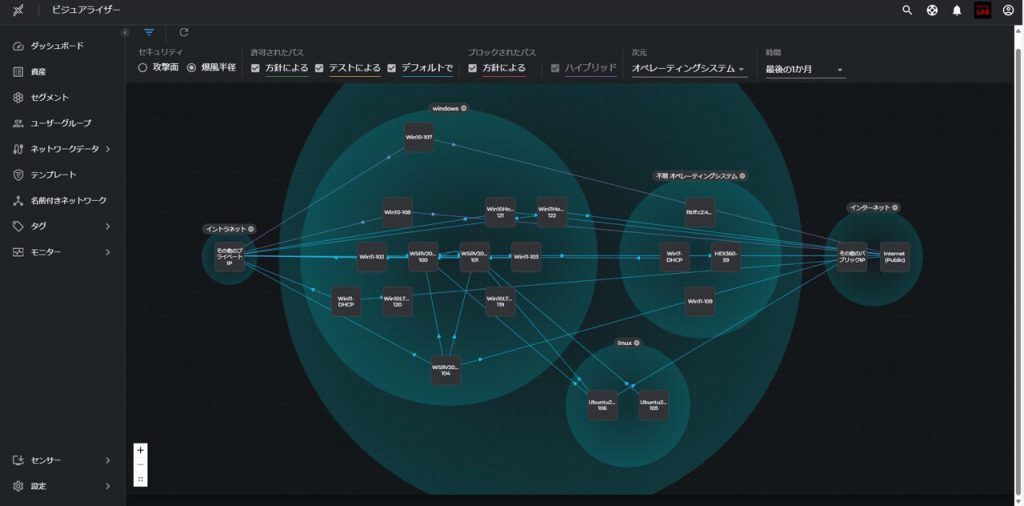Viewport: 1024px width, 506px height.
Task: Collapse the イントラネット group icon
Action: click(x=251, y=229)
